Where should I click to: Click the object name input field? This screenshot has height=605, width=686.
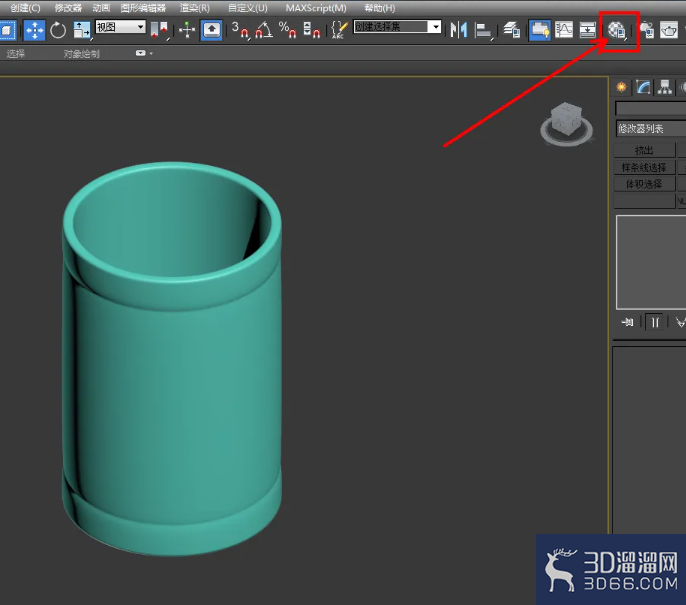pyautogui.click(x=651, y=108)
